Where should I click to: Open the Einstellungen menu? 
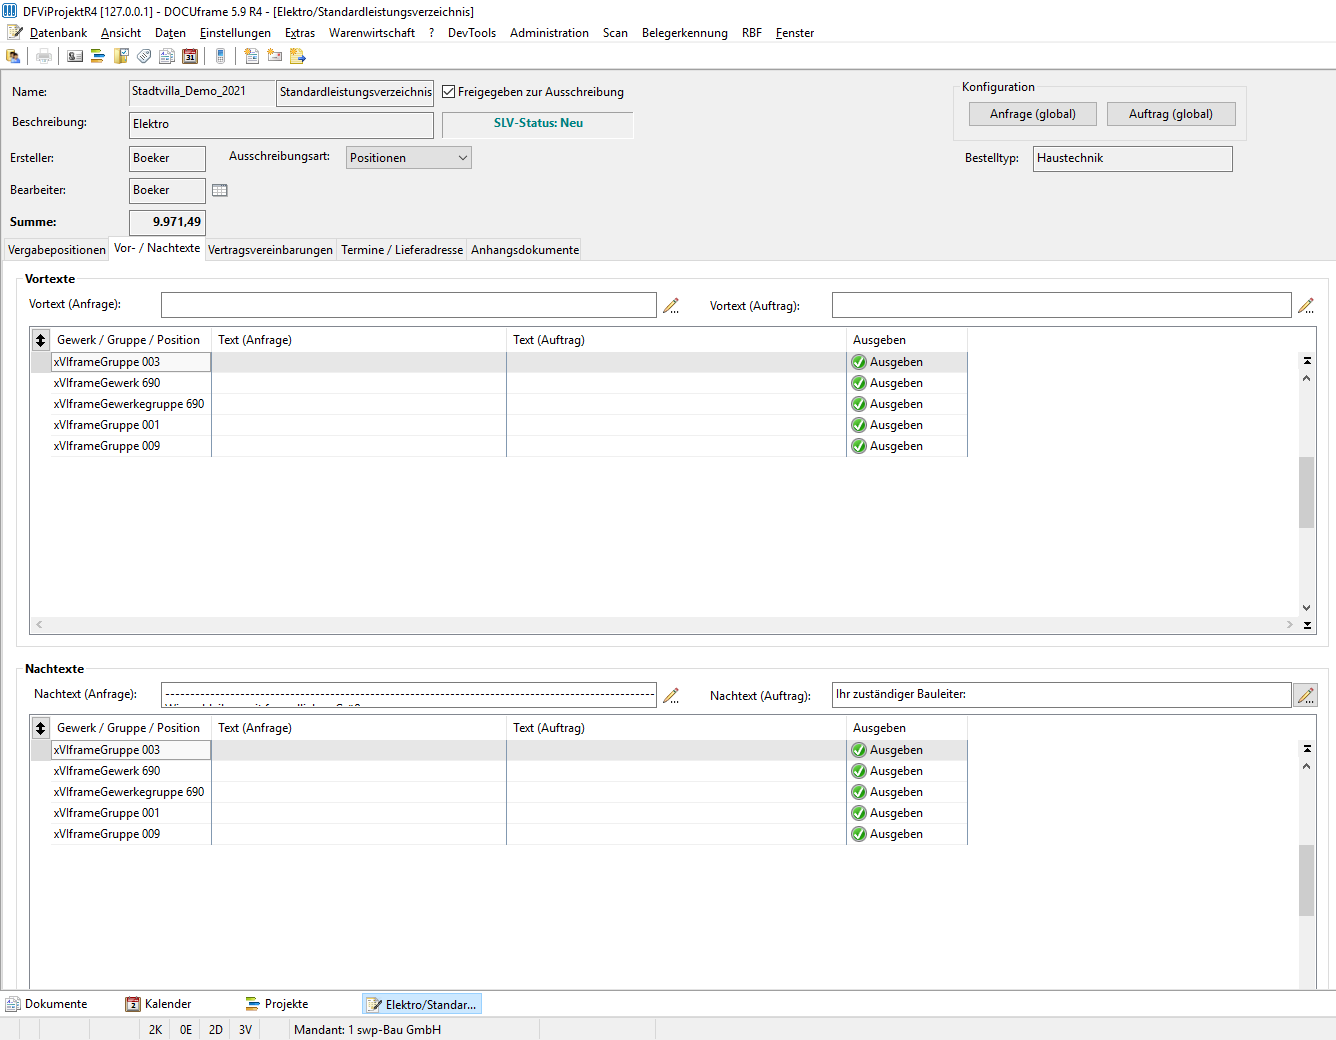235,33
